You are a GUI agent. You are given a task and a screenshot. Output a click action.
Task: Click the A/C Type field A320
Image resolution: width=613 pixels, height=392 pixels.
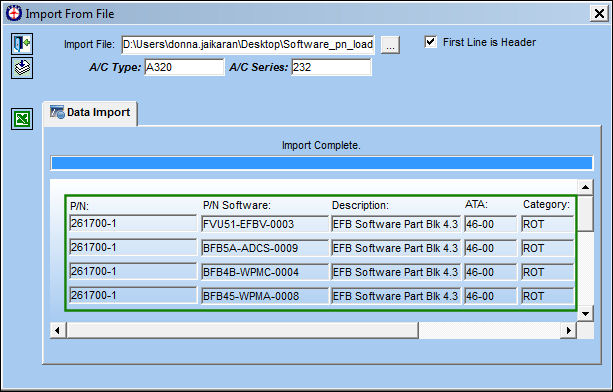tap(184, 67)
